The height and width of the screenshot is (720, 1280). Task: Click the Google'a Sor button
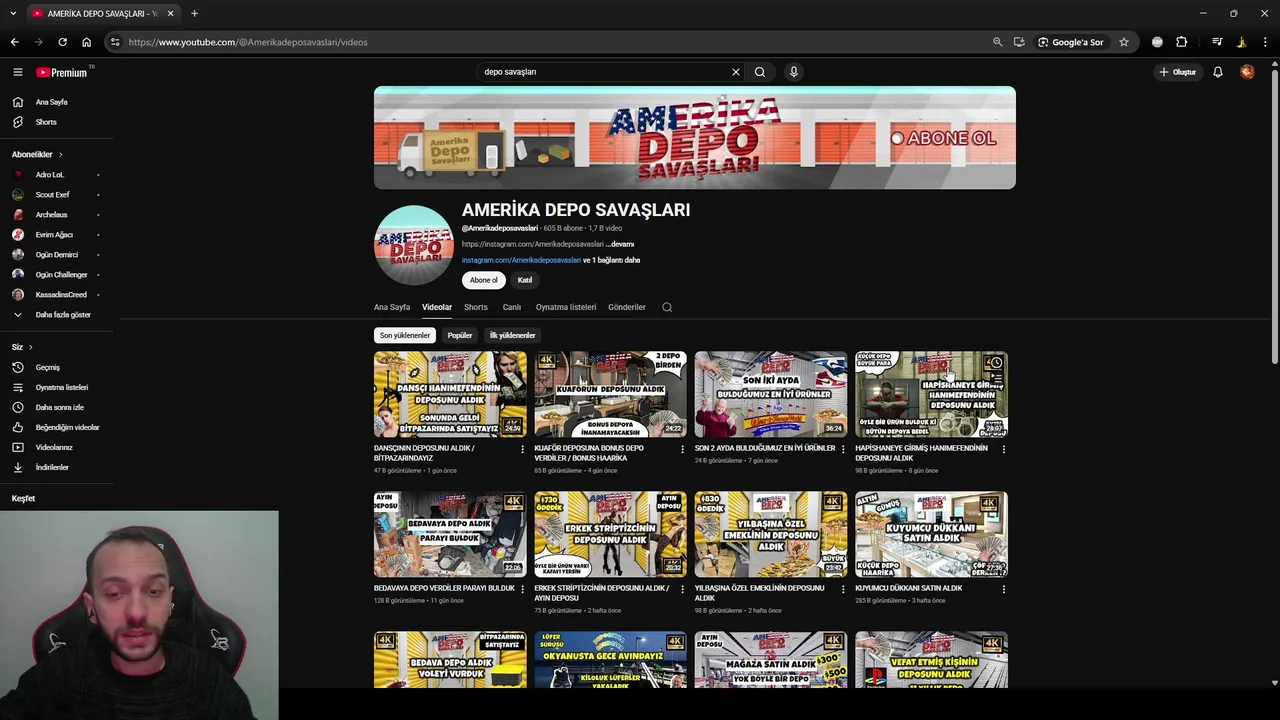1071,42
